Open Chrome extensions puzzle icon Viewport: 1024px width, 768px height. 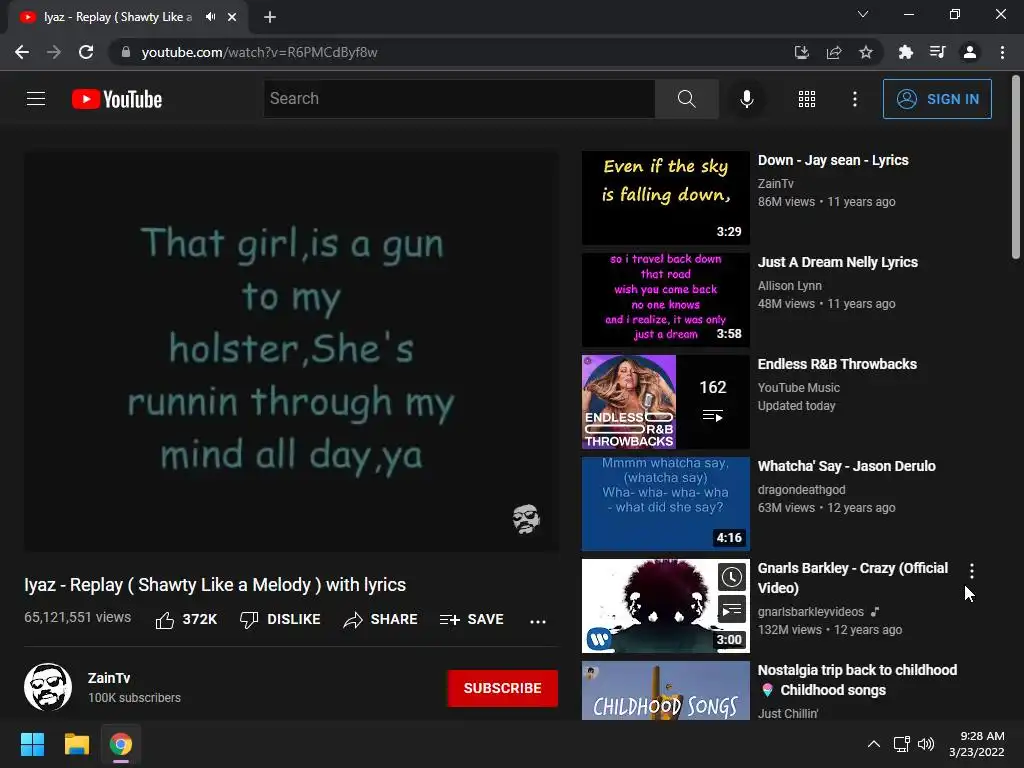pos(905,52)
